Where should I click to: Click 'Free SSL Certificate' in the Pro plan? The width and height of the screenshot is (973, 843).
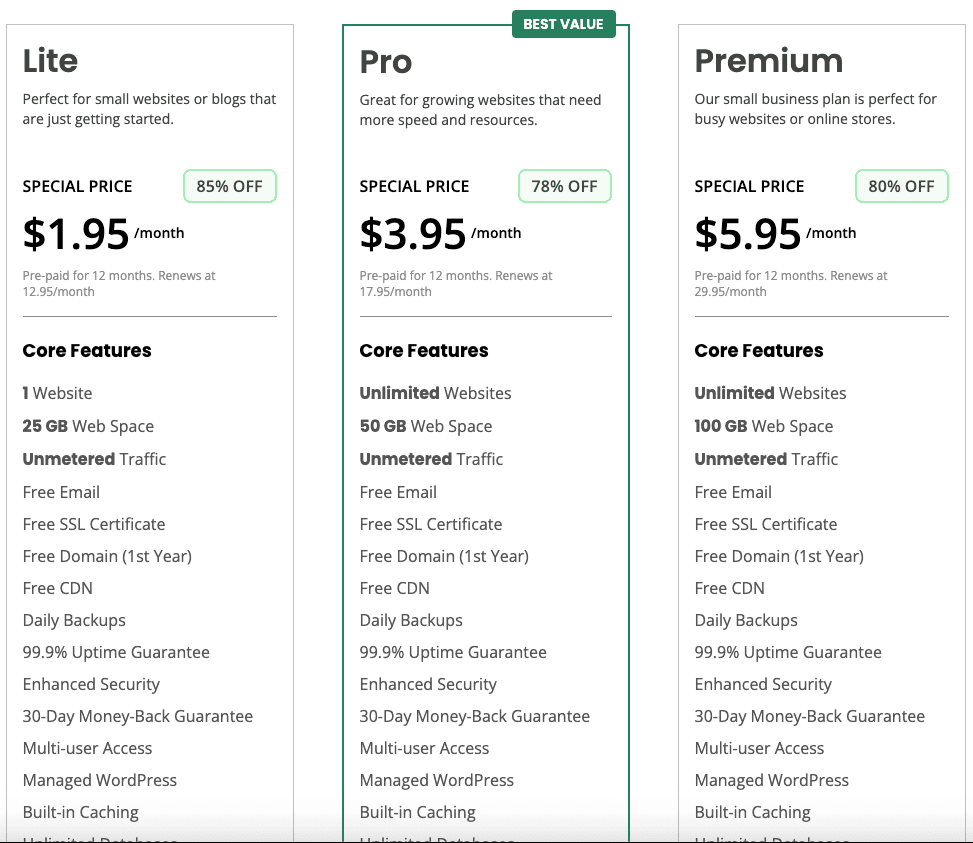431,524
